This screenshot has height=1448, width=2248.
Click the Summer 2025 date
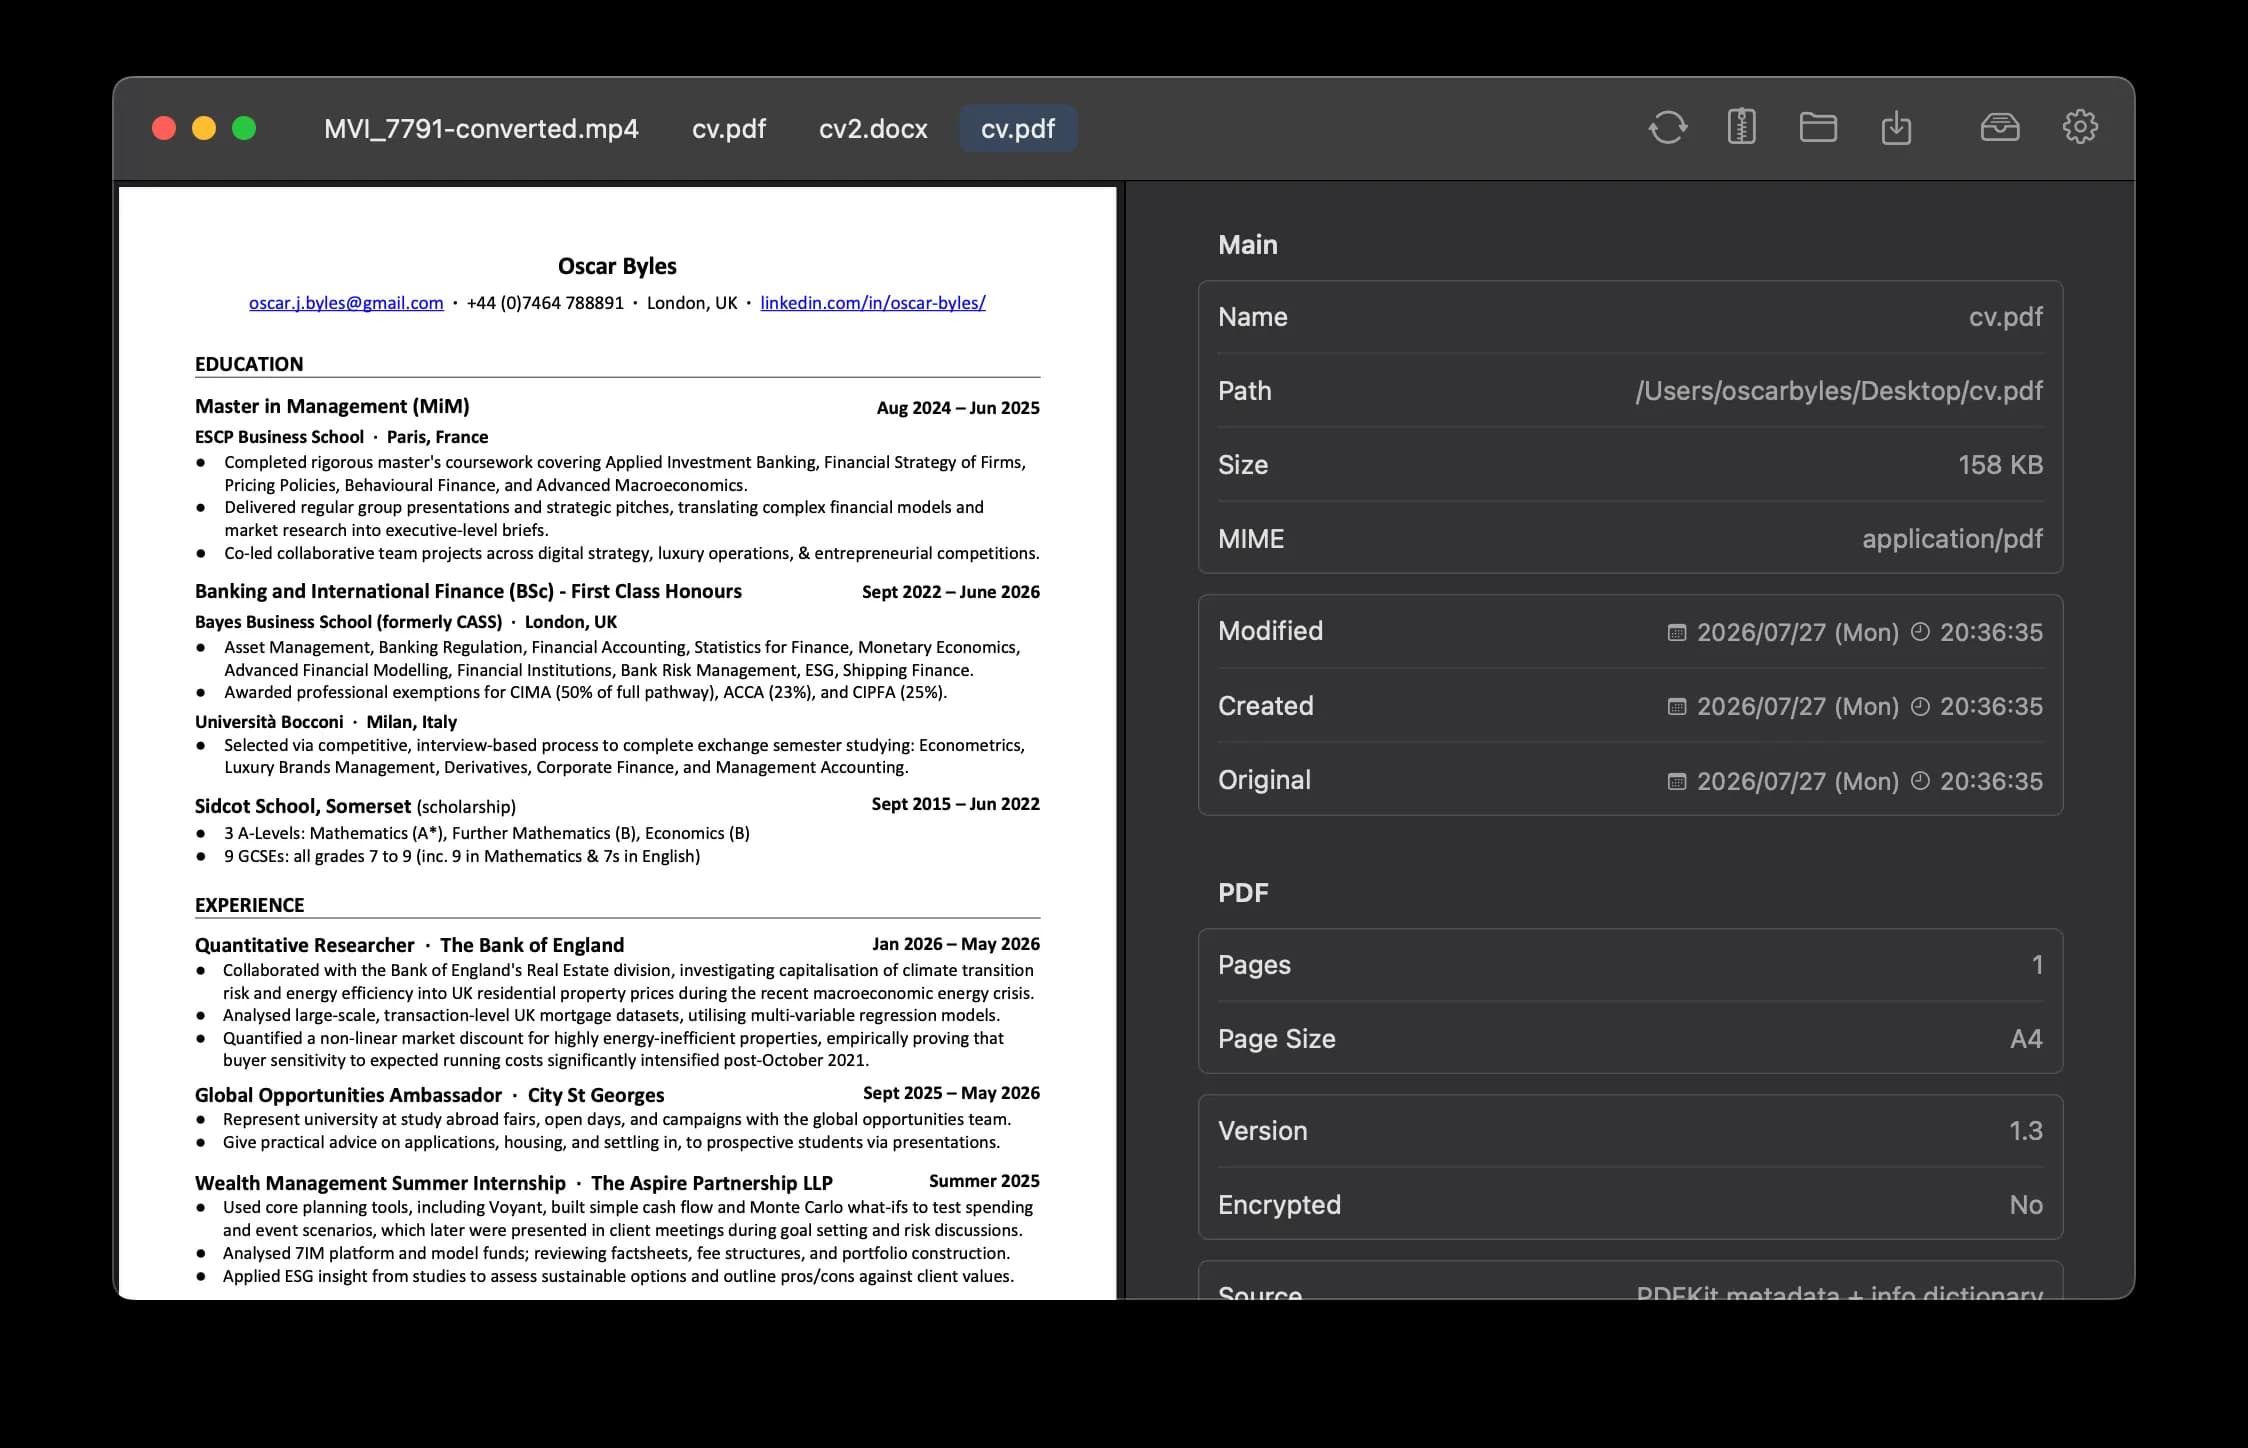point(984,1181)
